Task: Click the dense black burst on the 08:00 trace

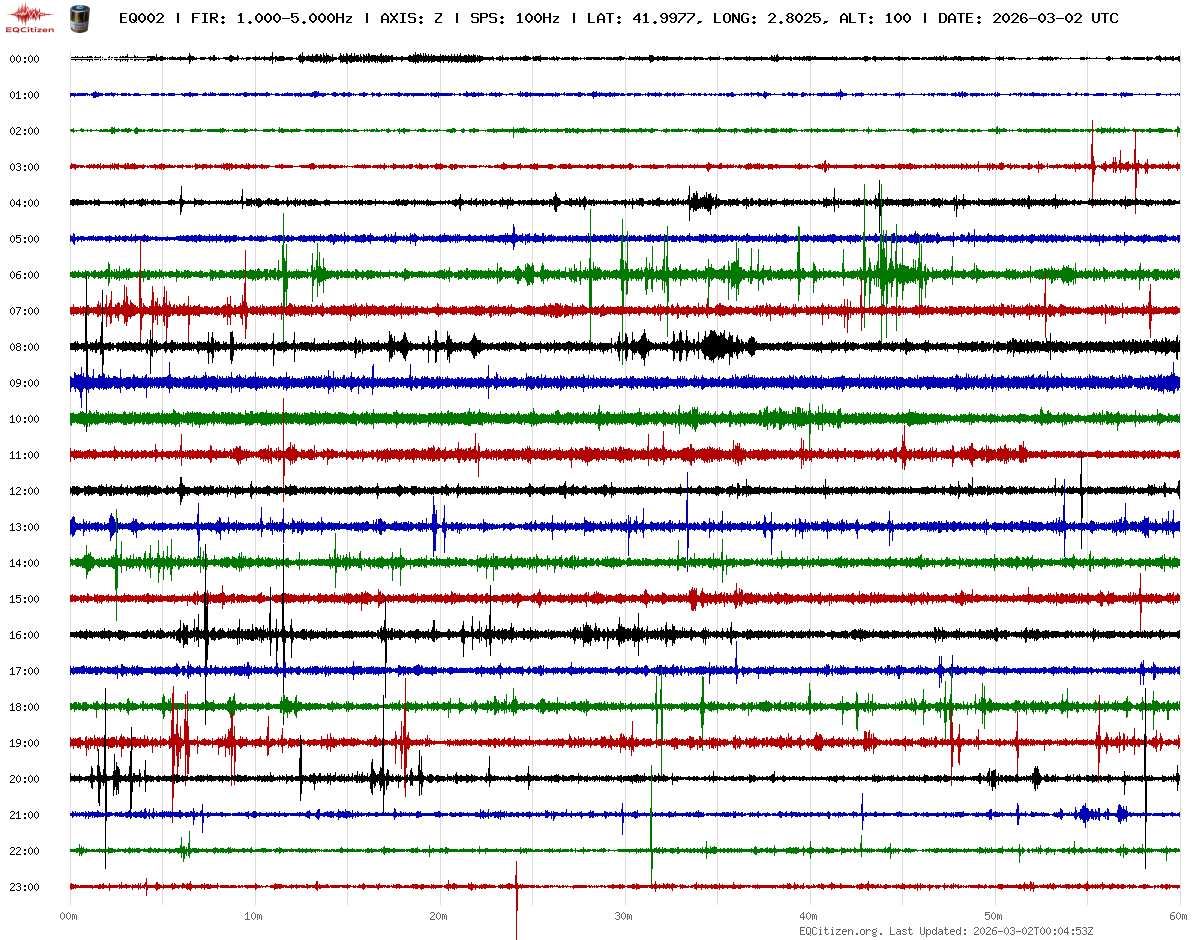Action: click(x=715, y=346)
